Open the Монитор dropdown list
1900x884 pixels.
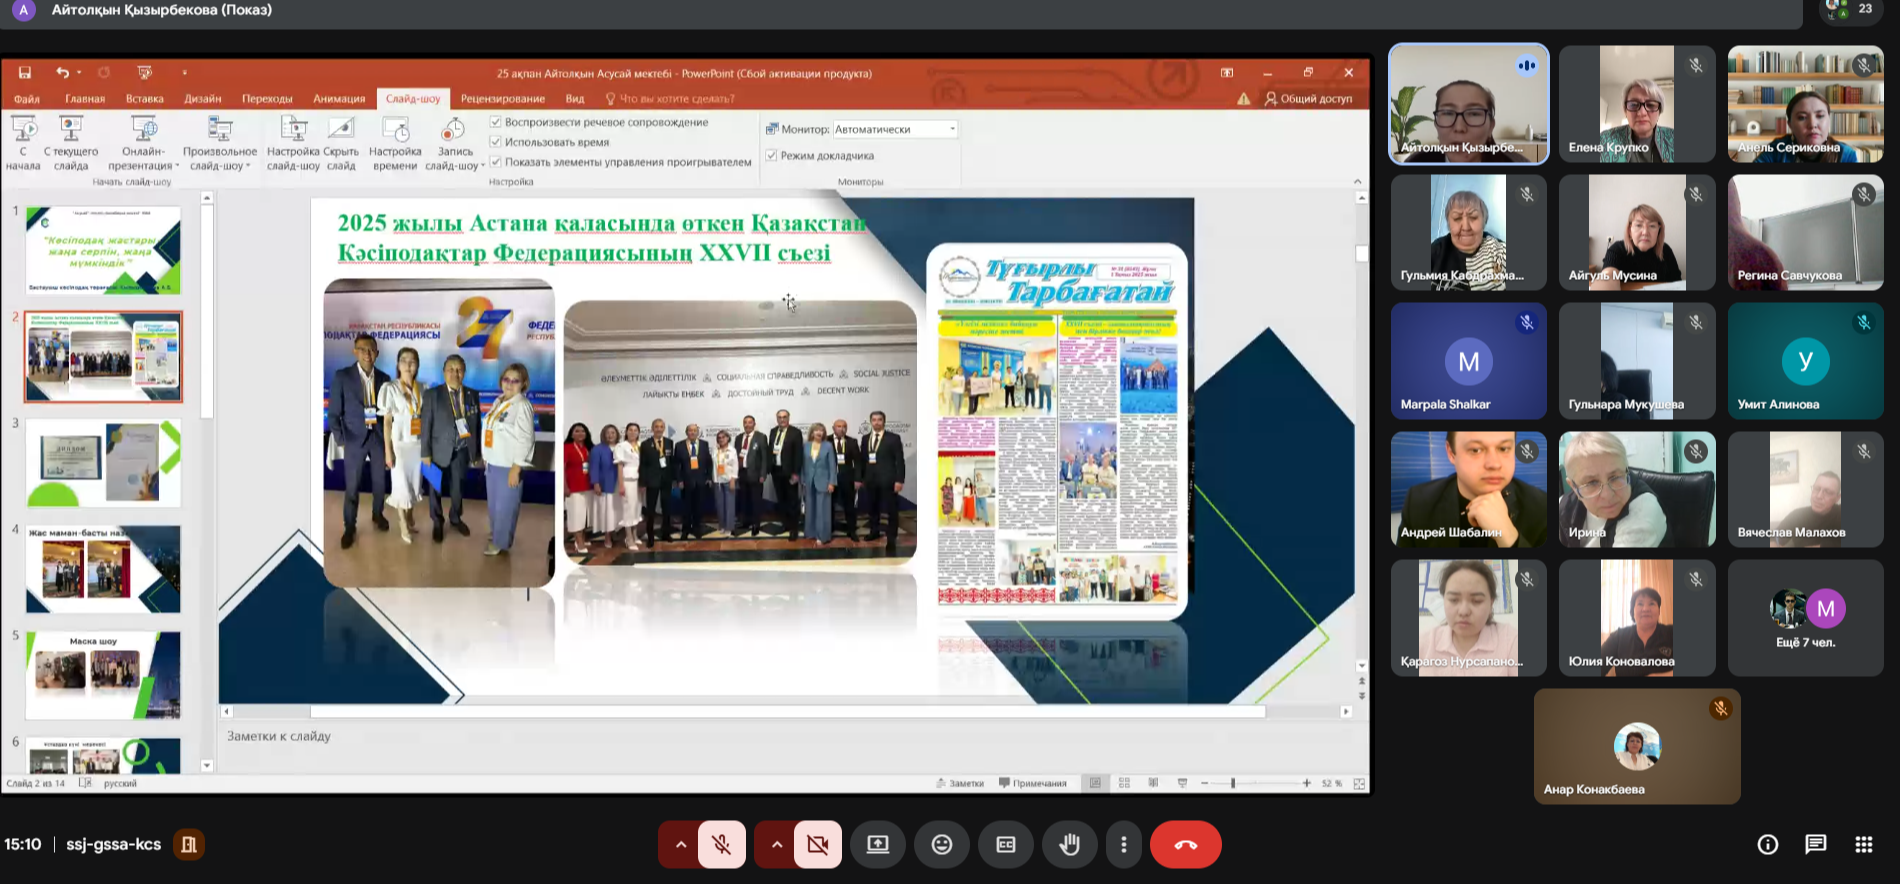951,129
